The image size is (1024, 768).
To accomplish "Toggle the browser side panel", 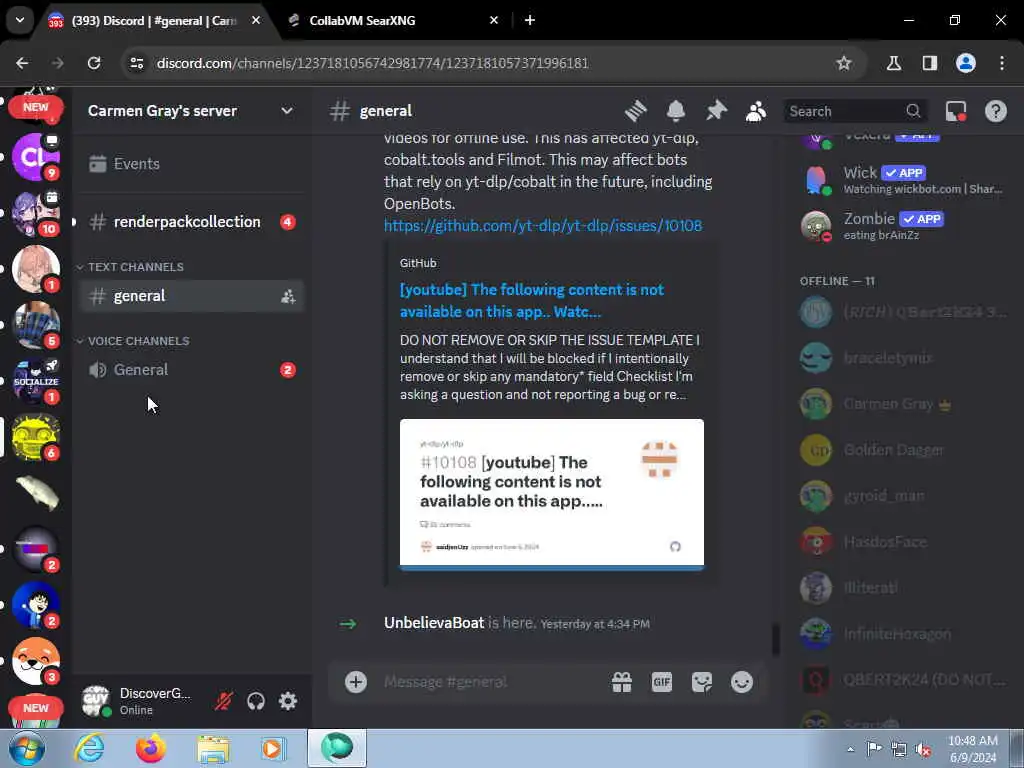I will 929,63.
